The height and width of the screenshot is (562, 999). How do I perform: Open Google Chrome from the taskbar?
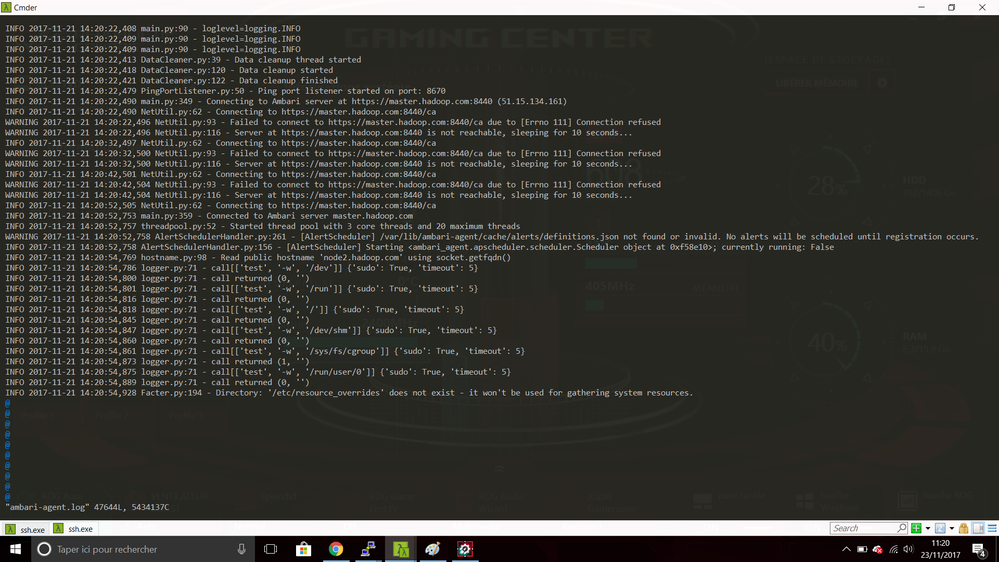click(x=336, y=549)
